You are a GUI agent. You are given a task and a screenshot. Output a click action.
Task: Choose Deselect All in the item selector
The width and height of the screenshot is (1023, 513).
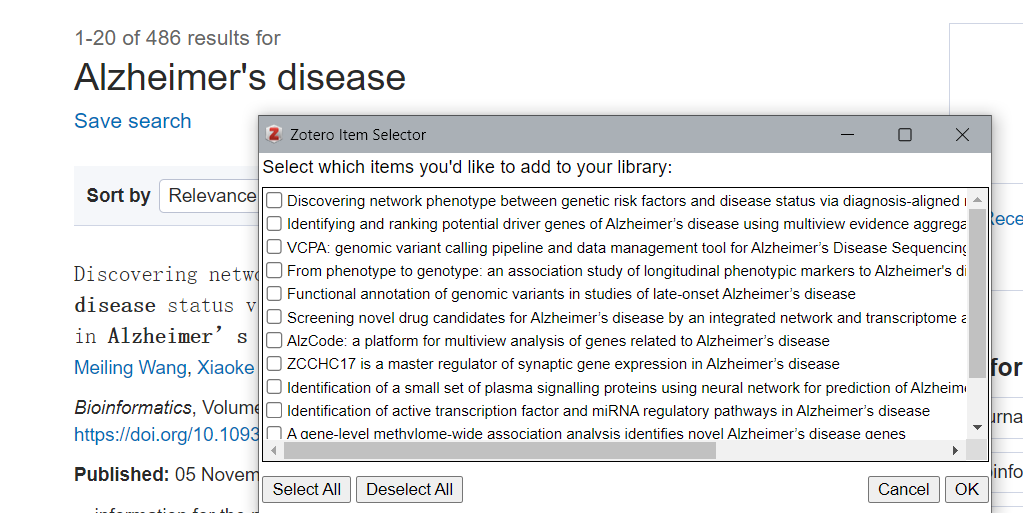[x=409, y=490]
